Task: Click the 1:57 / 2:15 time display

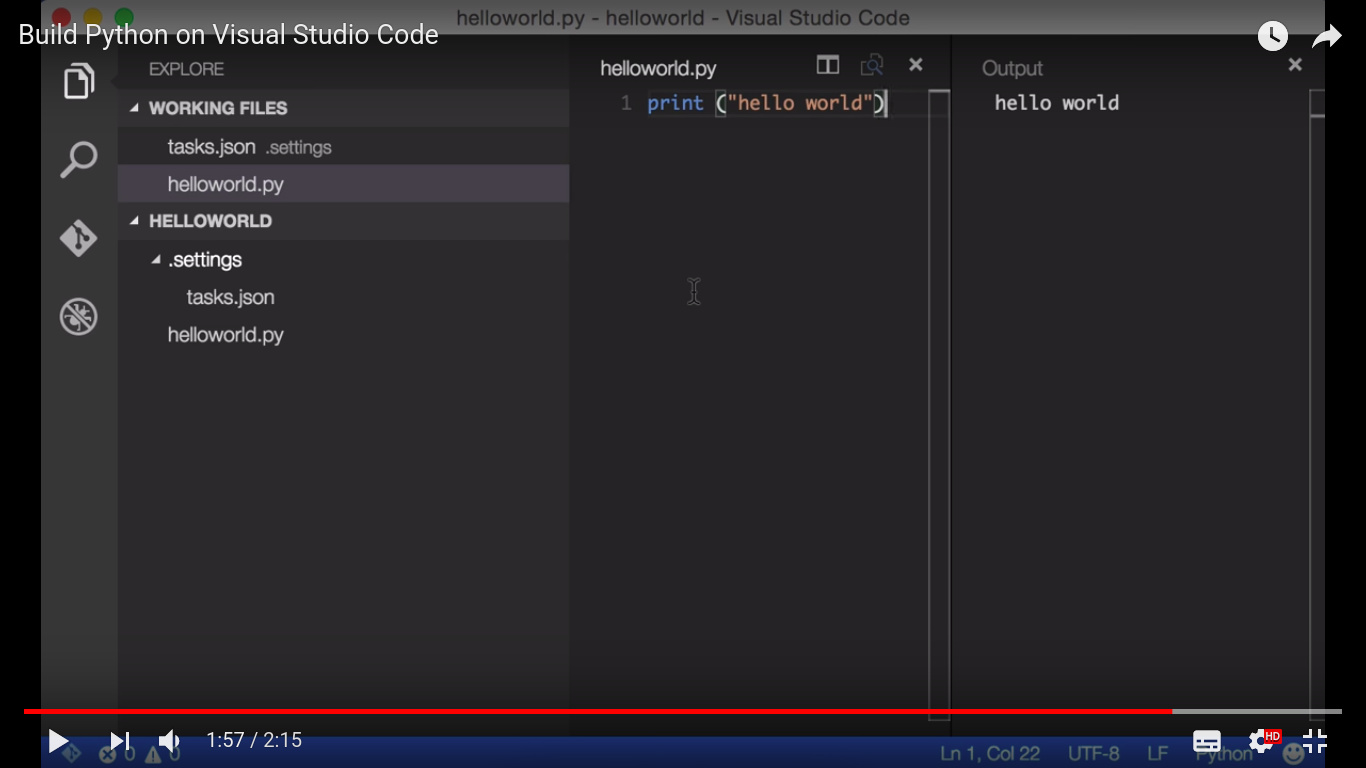Action: pyautogui.click(x=254, y=741)
